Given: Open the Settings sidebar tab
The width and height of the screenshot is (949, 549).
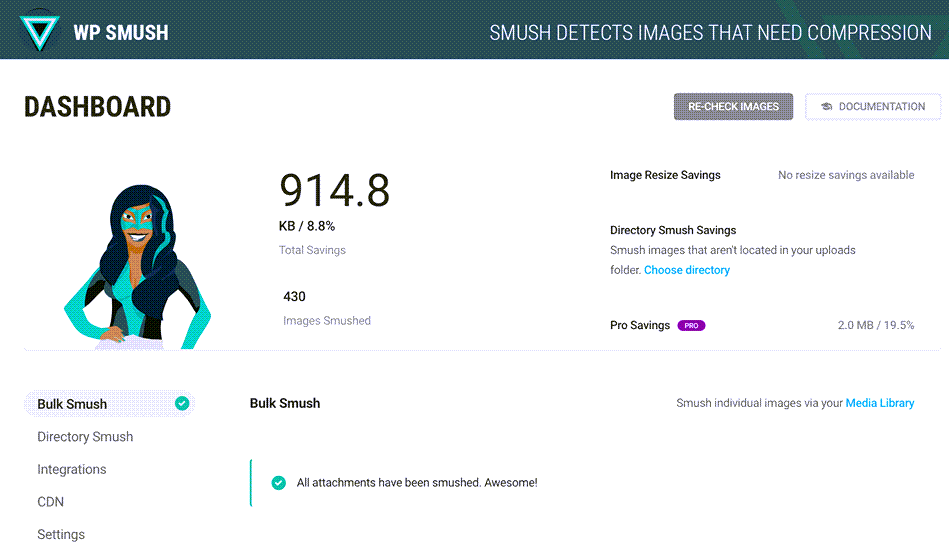Looking at the screenshot, I should [61, 534].
